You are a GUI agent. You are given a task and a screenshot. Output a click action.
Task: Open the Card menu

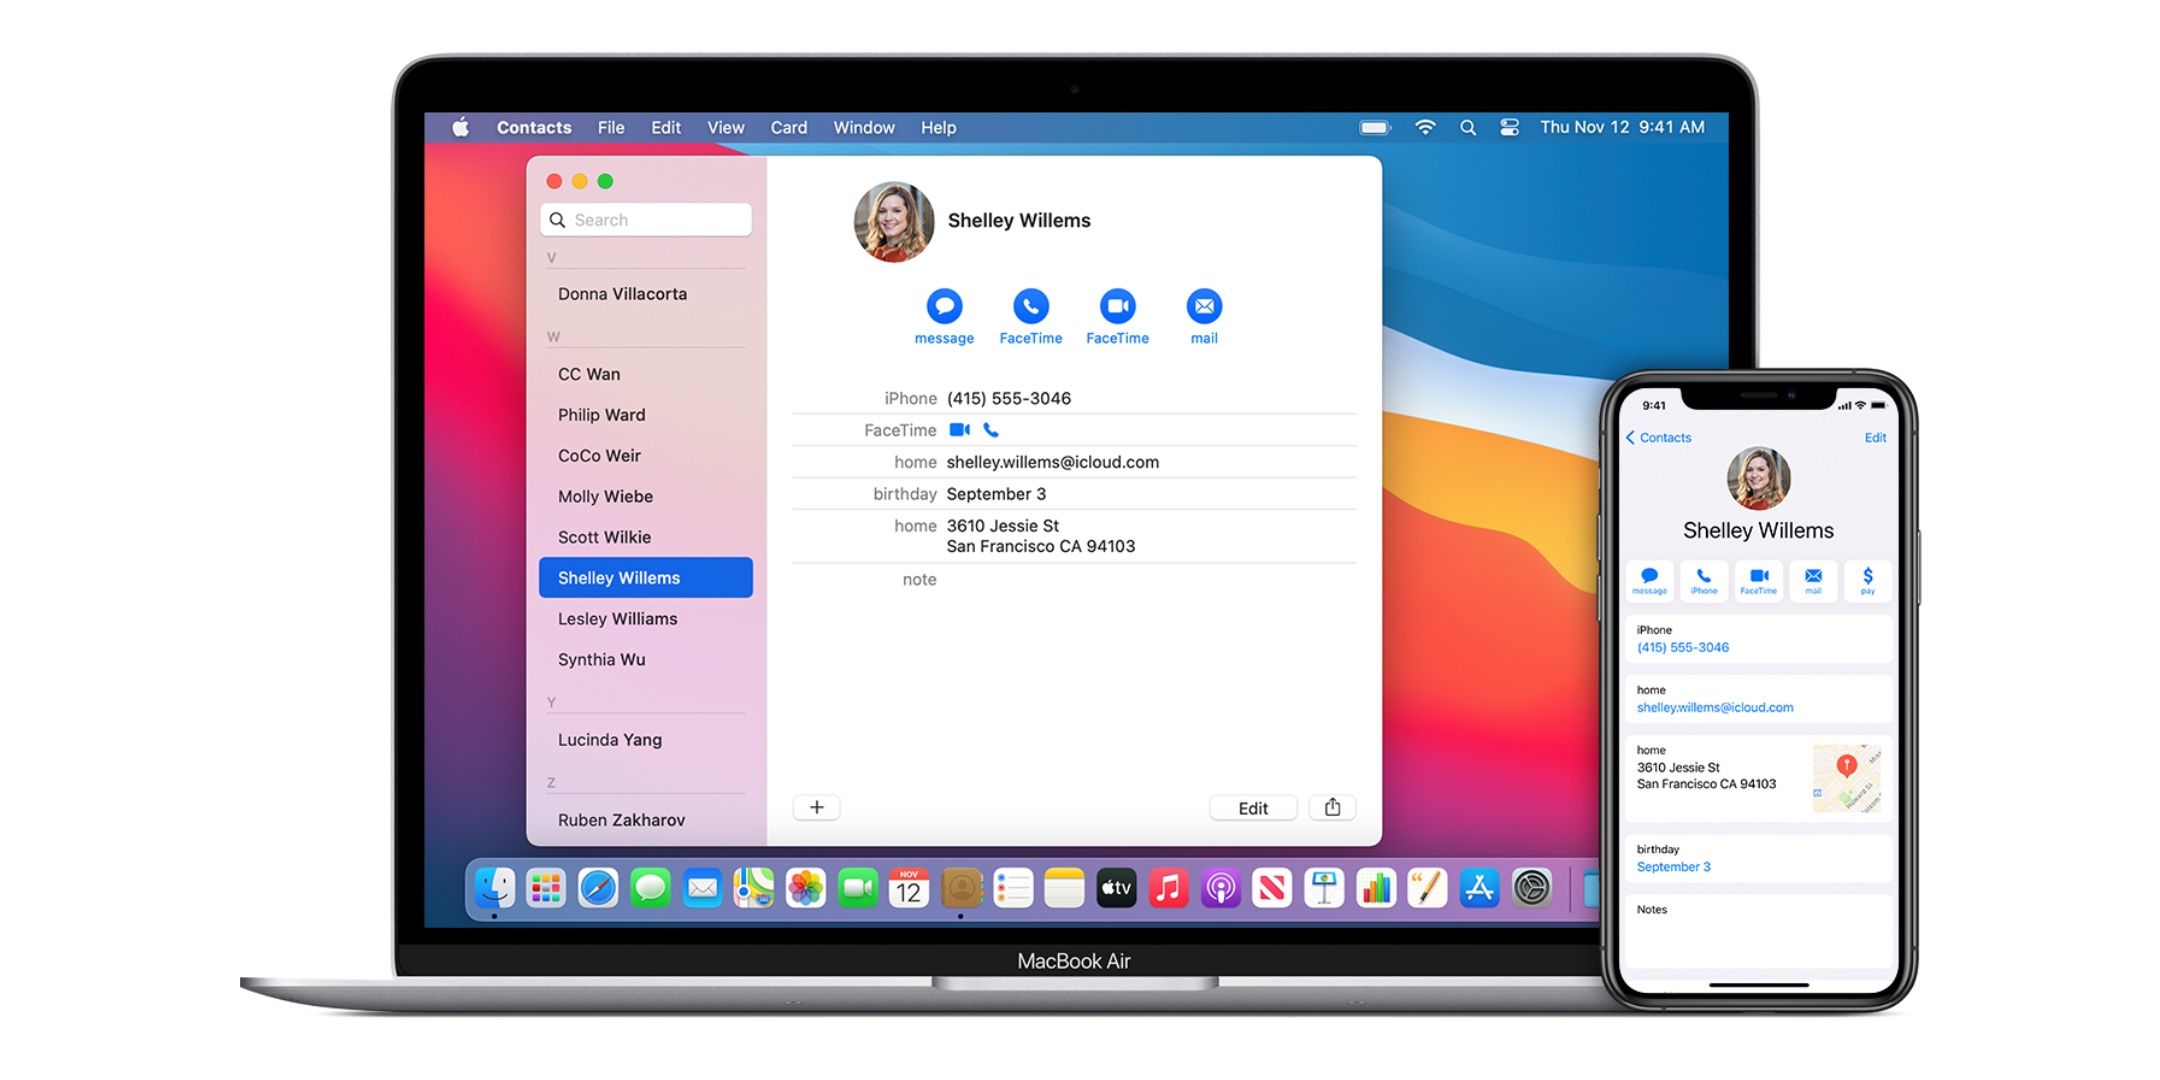point(789,127)
